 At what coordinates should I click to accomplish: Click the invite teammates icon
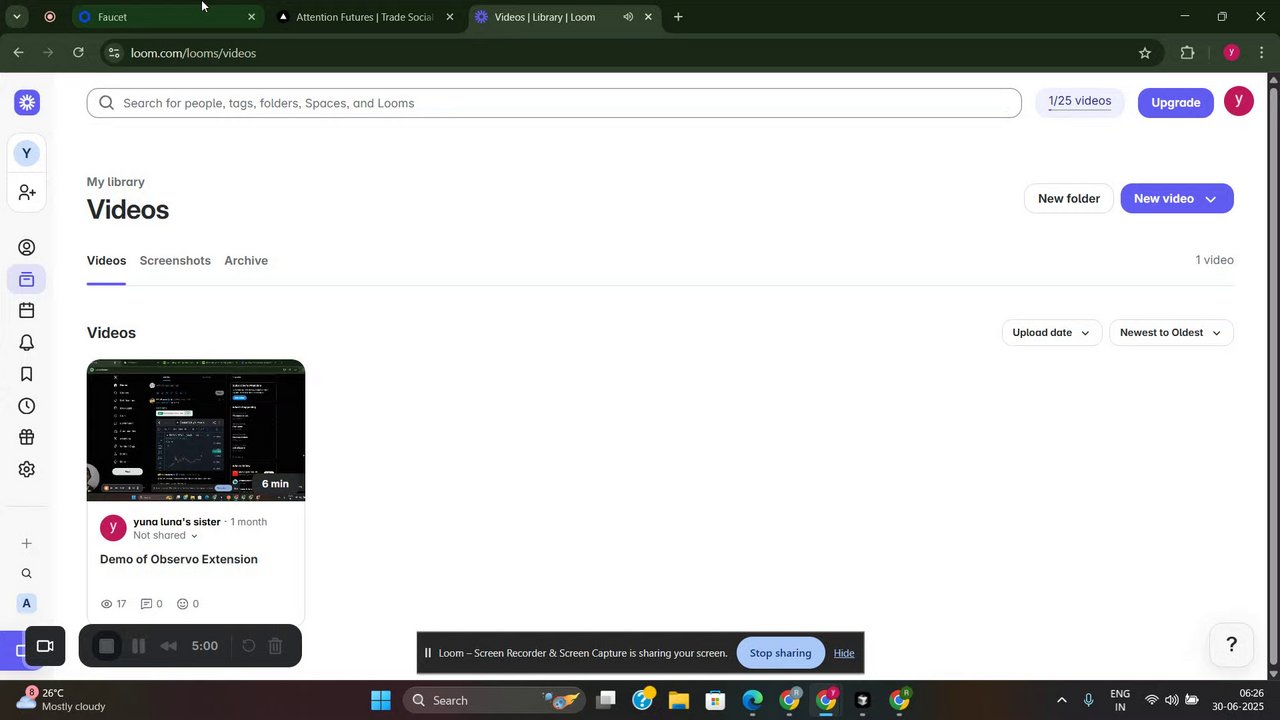click(x=27, y=192)
